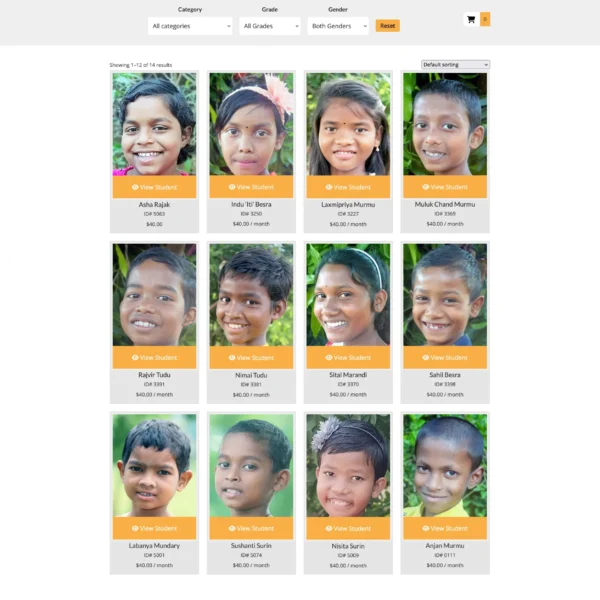Viewport: 600px width, 600px height.
Task: Click eye icon on Rajvir Tudu card
Action: [x=135, y=357]
